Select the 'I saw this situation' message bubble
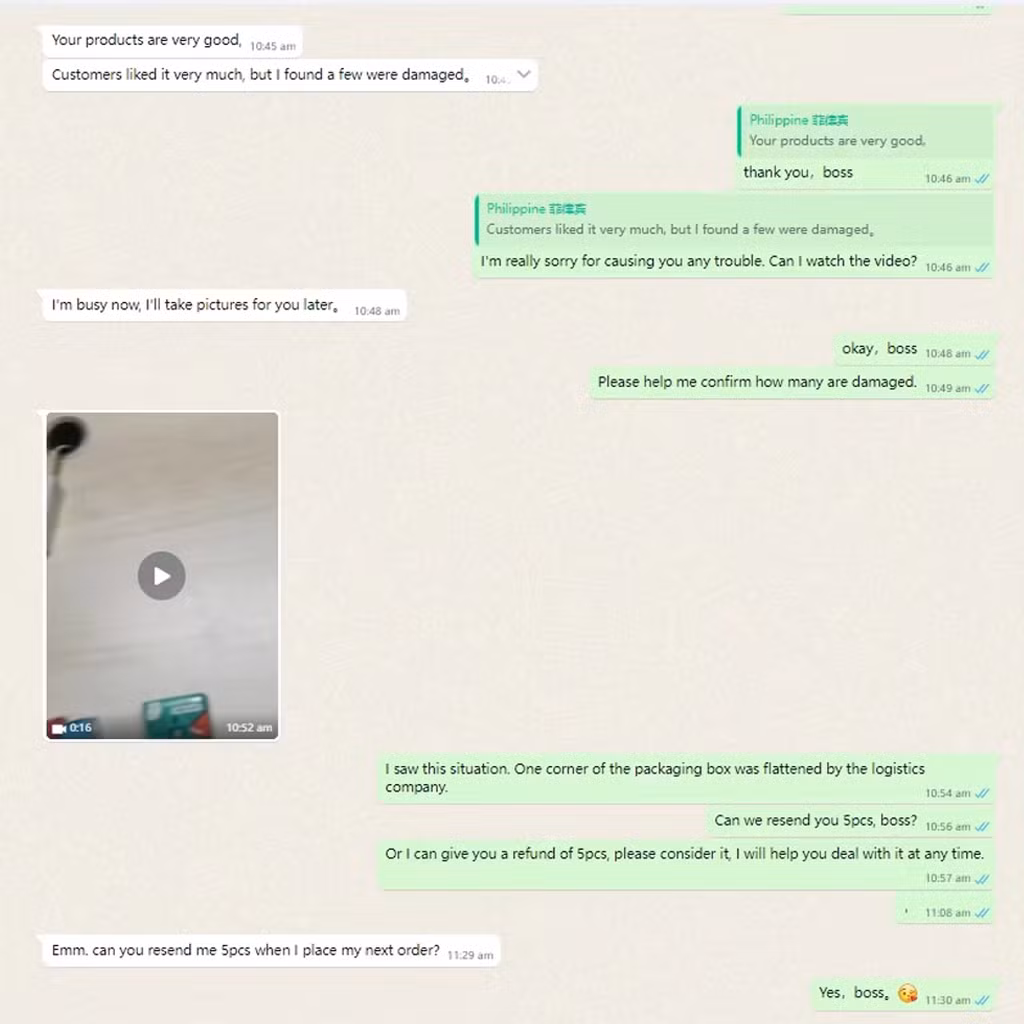Image resolution: width=1024 pixels, height=1024 pixels. [686, 778]
